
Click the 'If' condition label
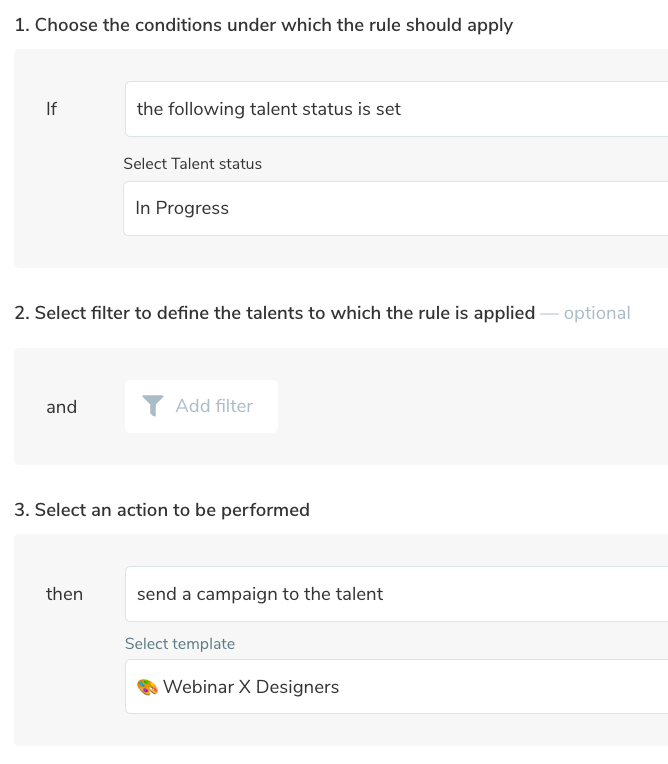(x=52, y=109)
